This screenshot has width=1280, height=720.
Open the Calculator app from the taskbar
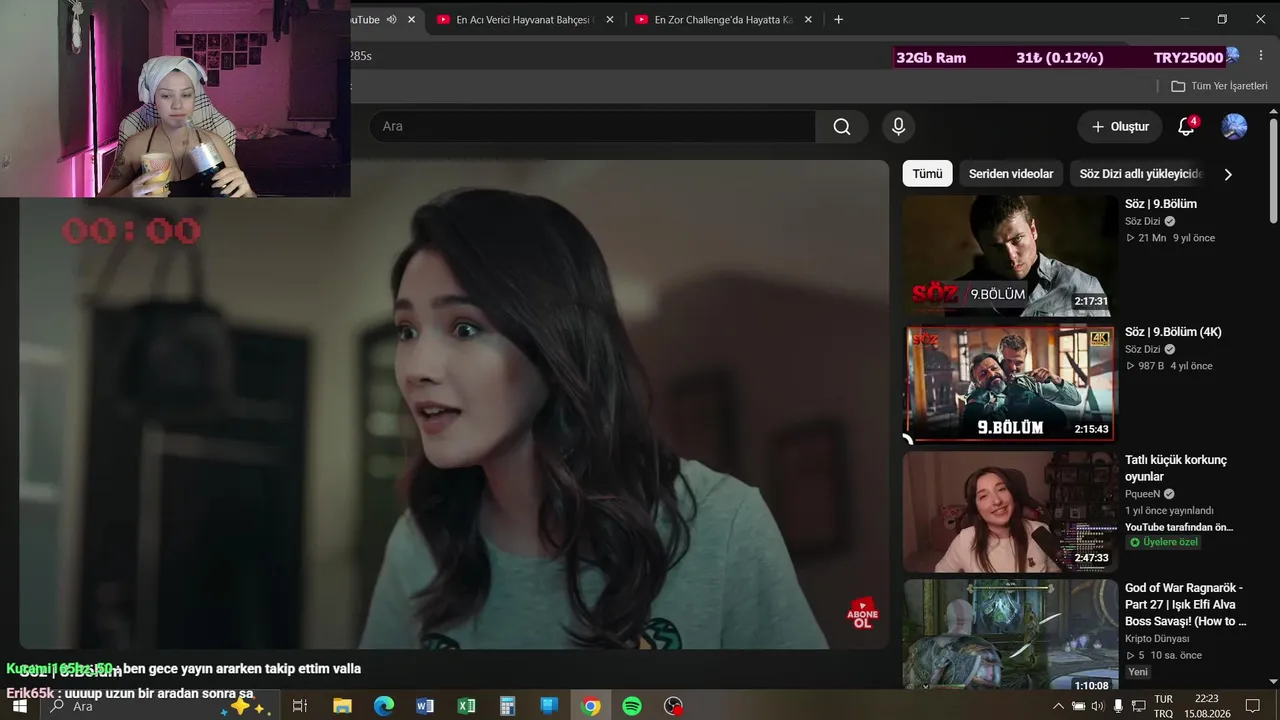508,706
